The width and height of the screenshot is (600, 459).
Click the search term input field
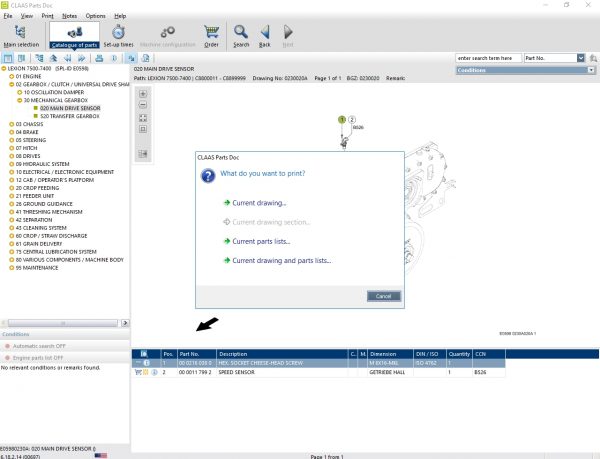pyautogui.click(x=488, y=58)
